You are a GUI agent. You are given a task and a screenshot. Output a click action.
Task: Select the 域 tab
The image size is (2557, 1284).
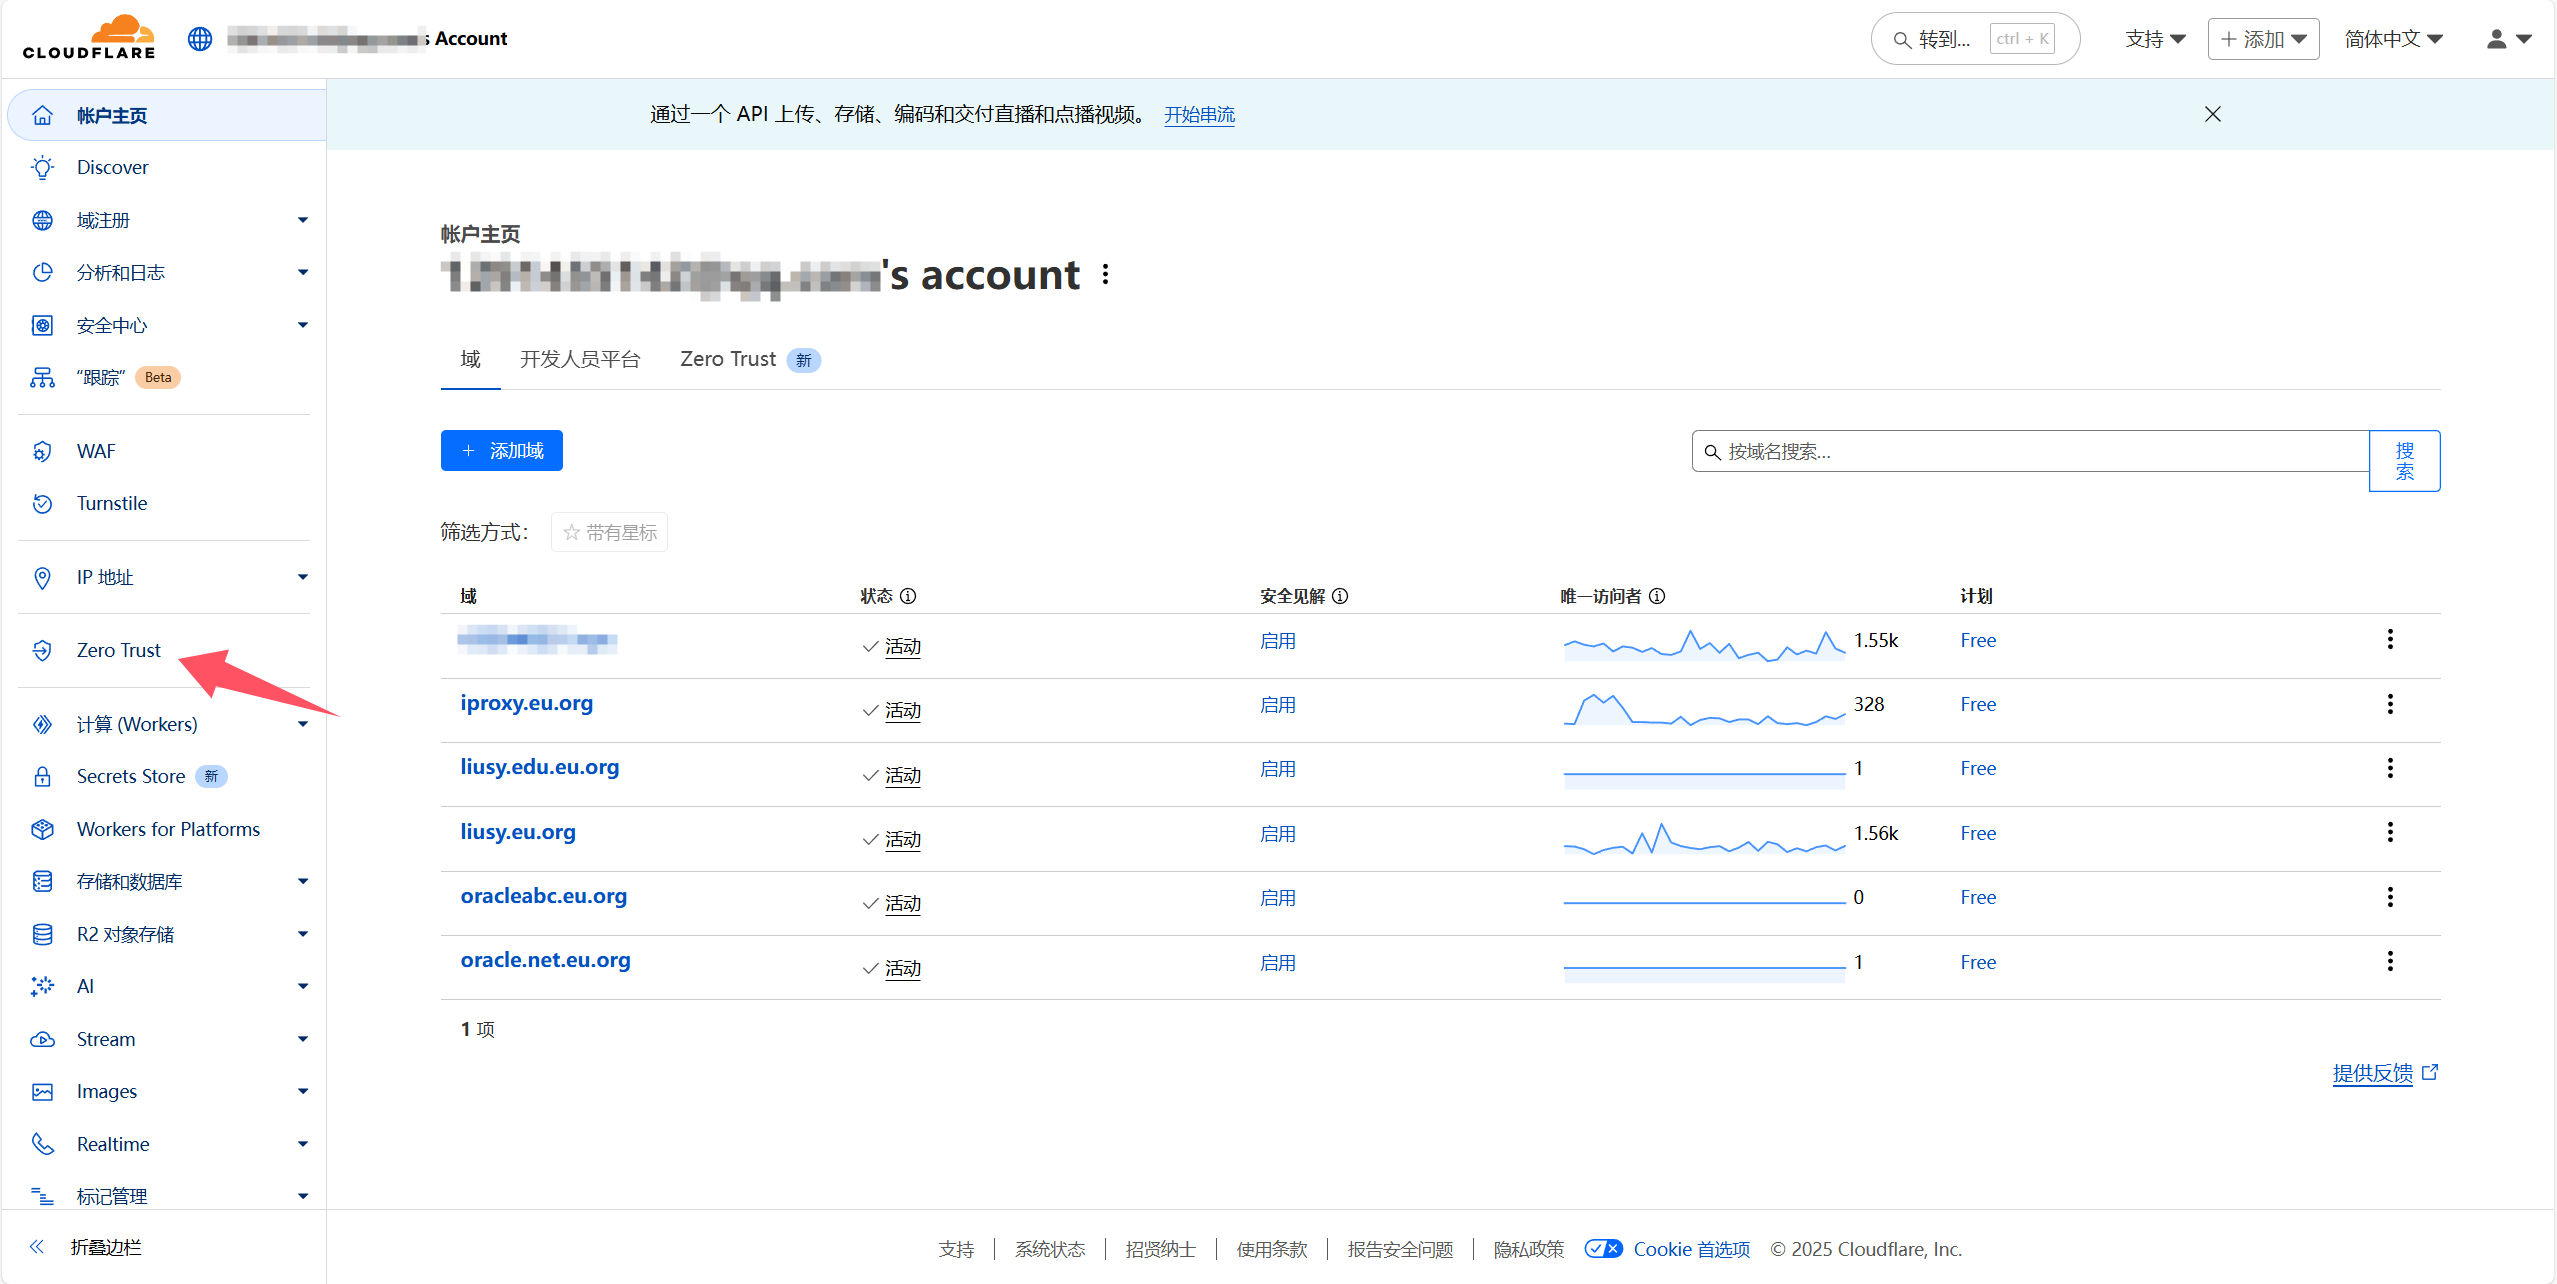pos(470,359)
